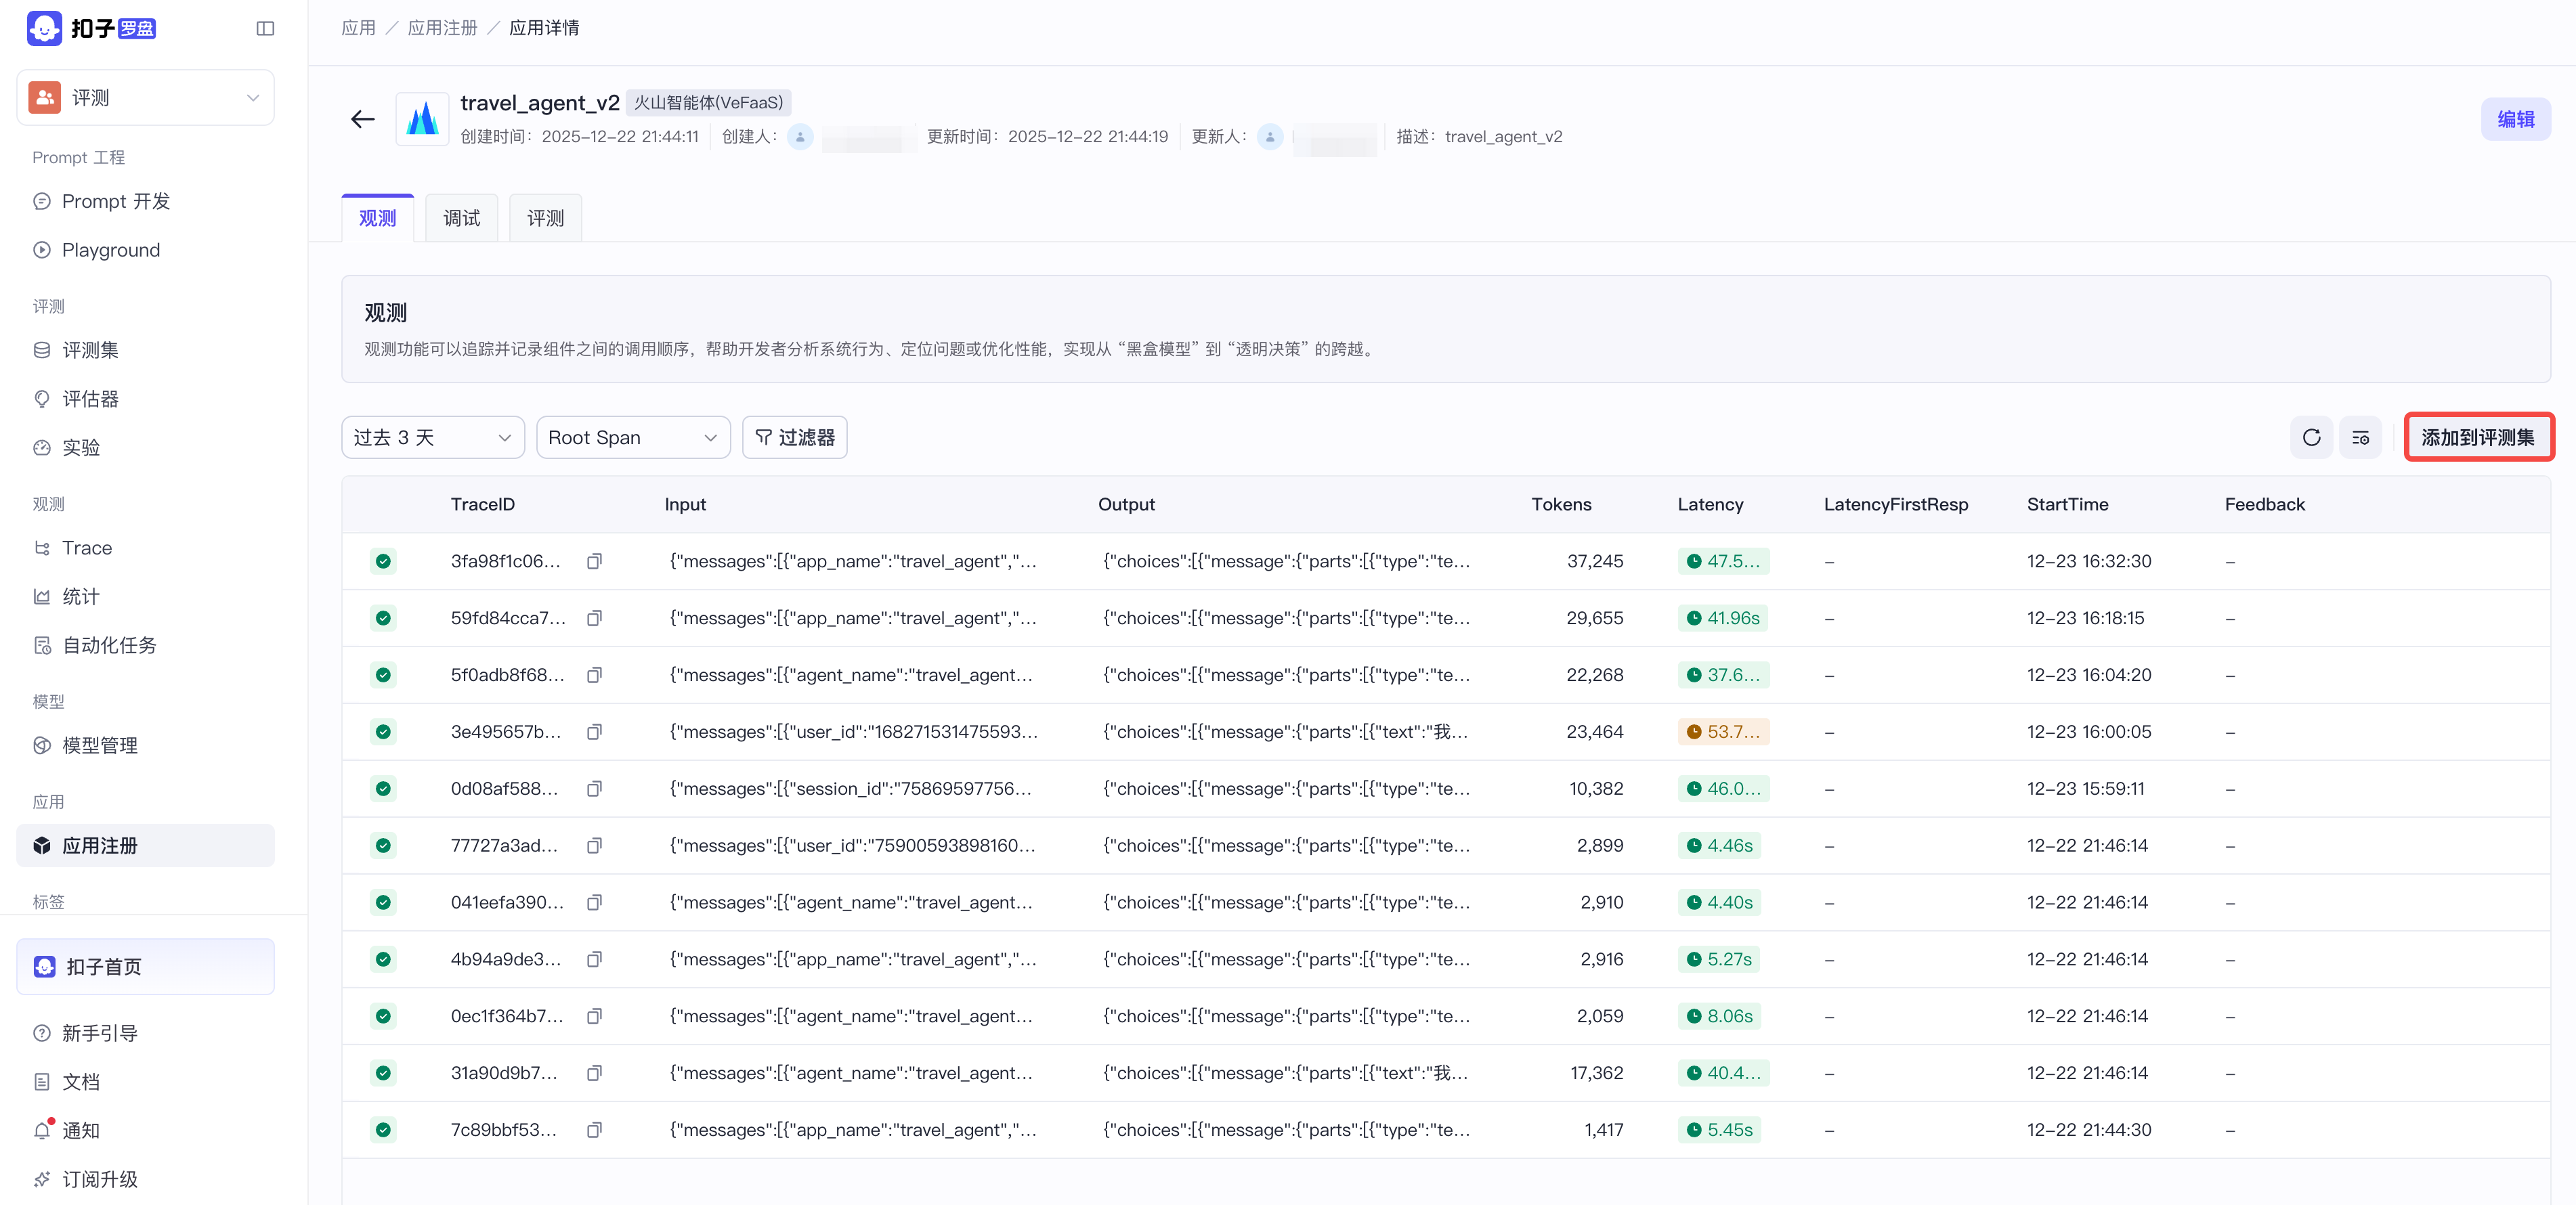The height and width of the screenshot is (1205, 2576).
Task: Copy TraceID 3fa98f1c06
Action: tap(594, 561)
